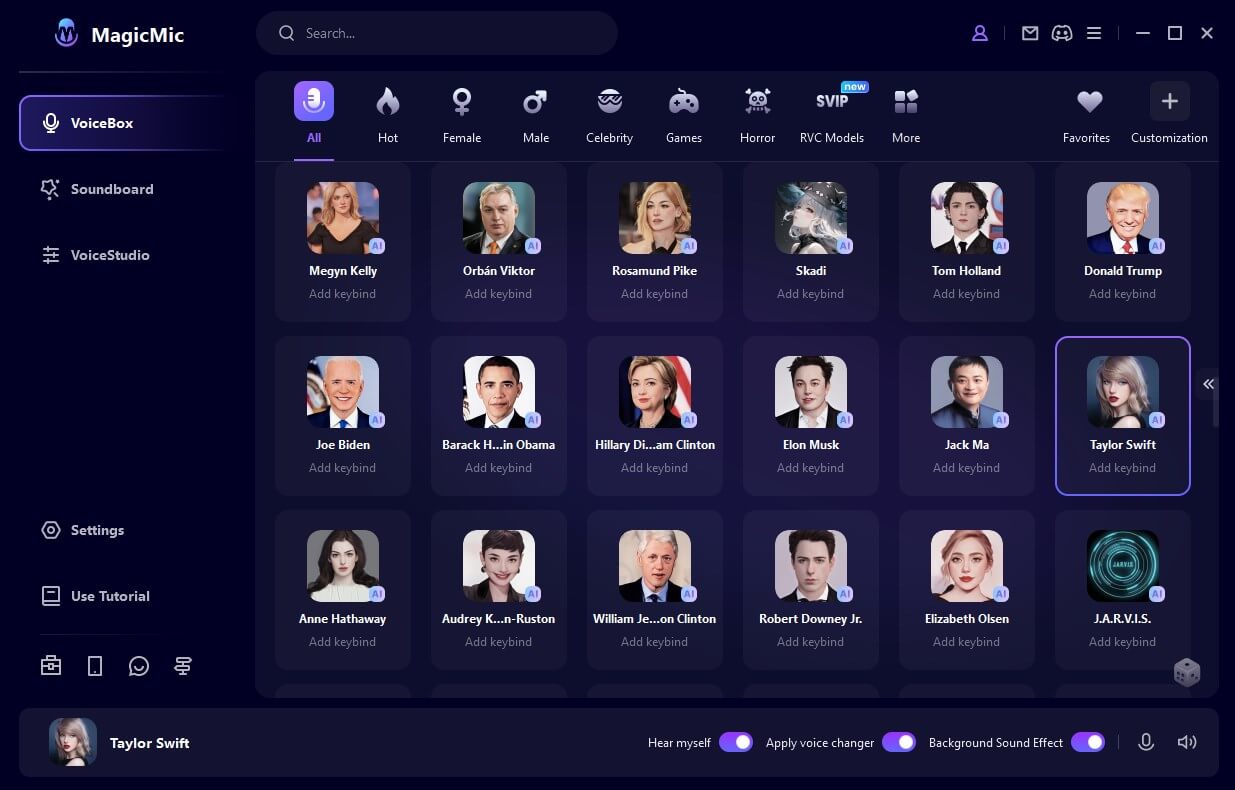Click the dice random voice icon
1235x790 pixels.
(x=1186, y=672)
